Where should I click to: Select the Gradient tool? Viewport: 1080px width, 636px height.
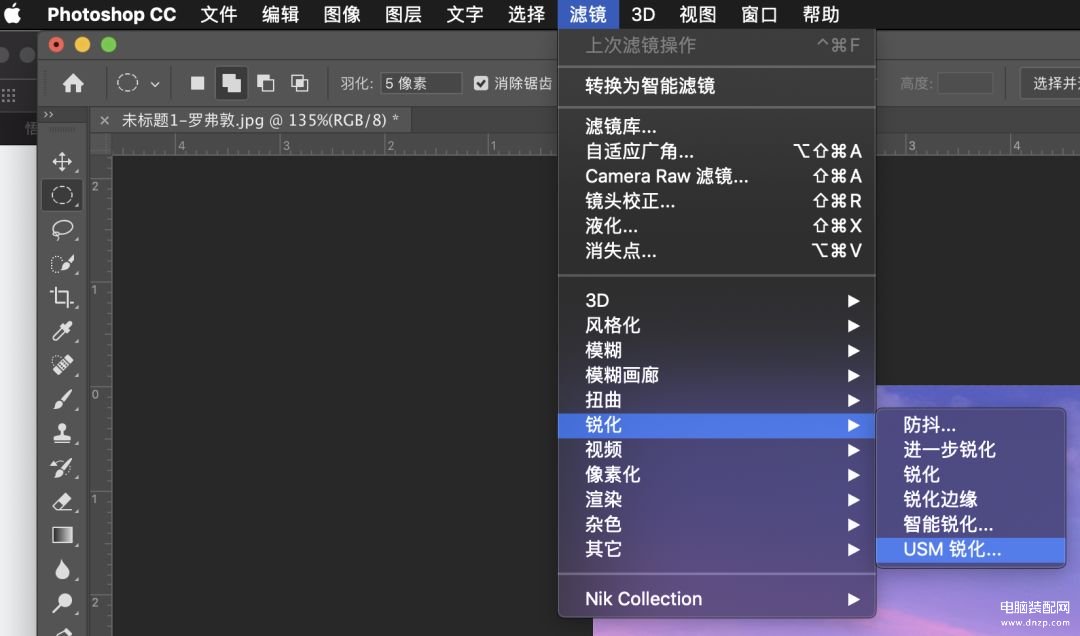point(62,535)
